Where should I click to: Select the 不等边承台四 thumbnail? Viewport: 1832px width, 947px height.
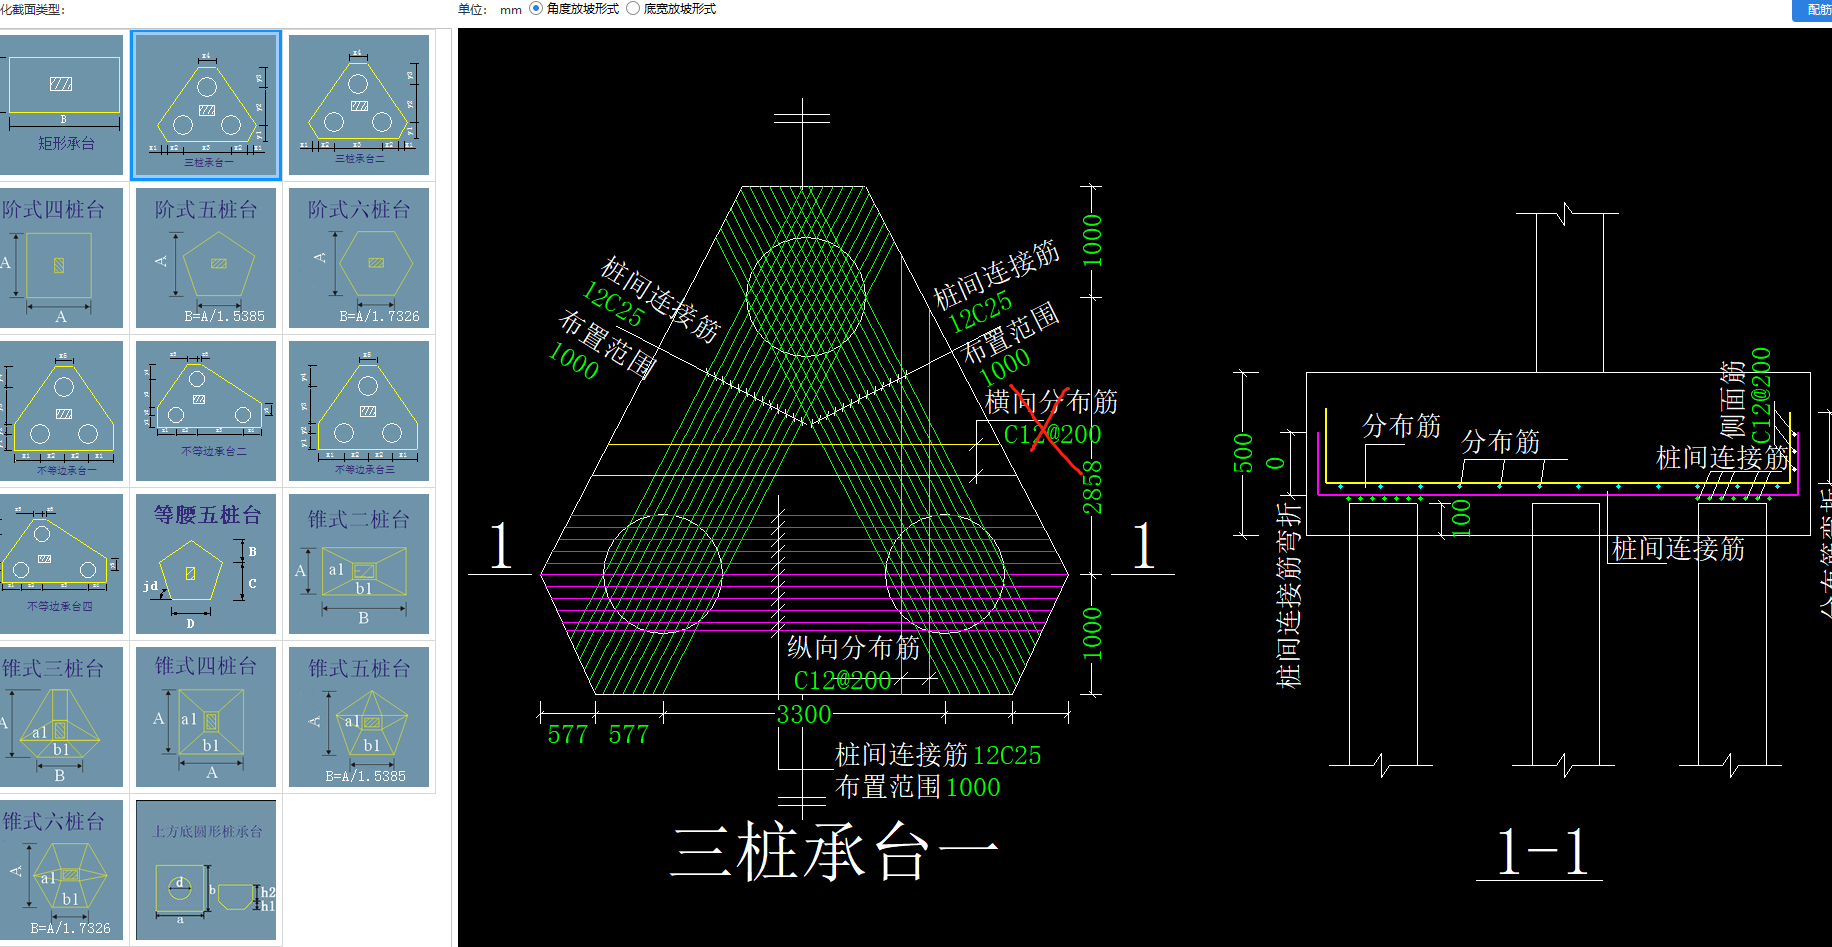(61, 564)
